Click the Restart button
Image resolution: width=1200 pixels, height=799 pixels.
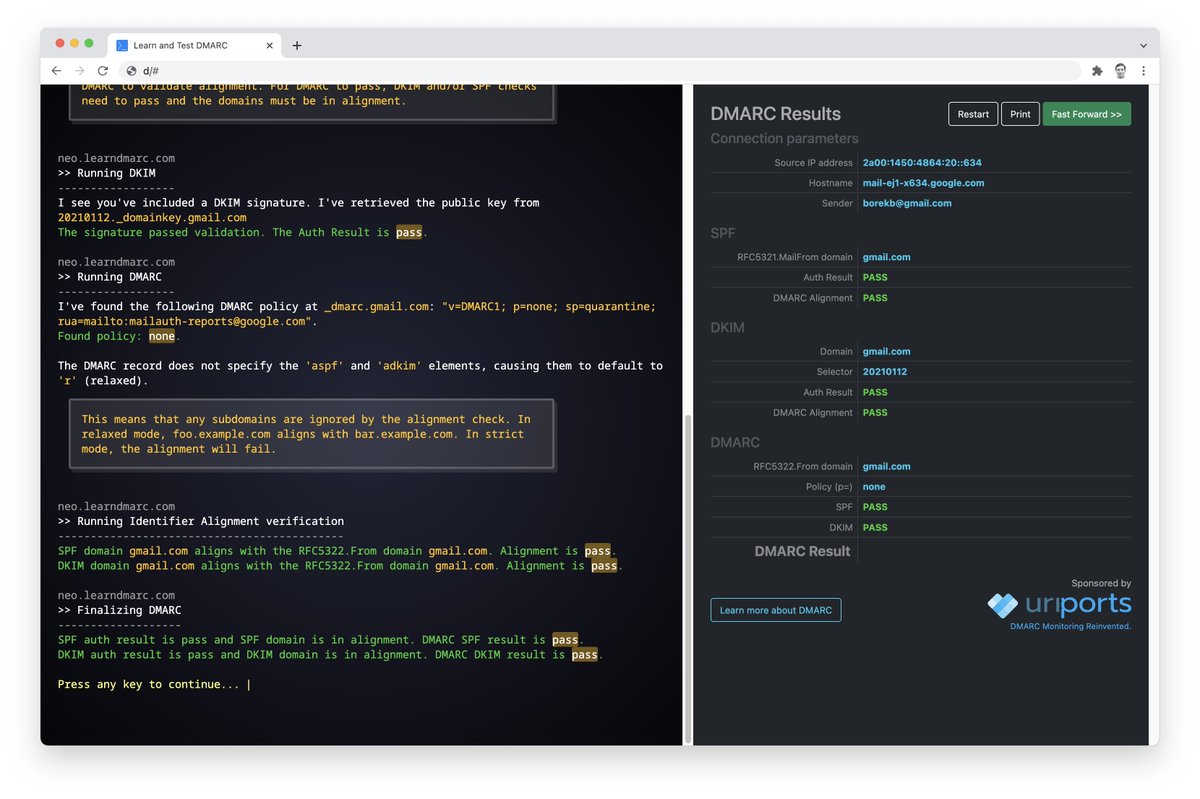(x=973, y=114)
